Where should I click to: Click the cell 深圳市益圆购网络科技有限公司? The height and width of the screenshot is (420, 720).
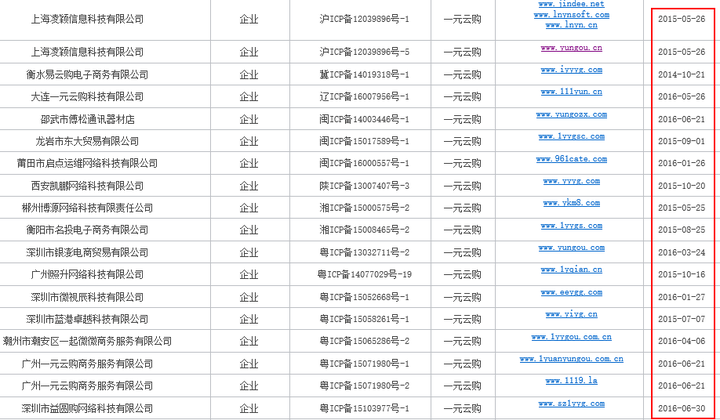(x=87, y=408)
